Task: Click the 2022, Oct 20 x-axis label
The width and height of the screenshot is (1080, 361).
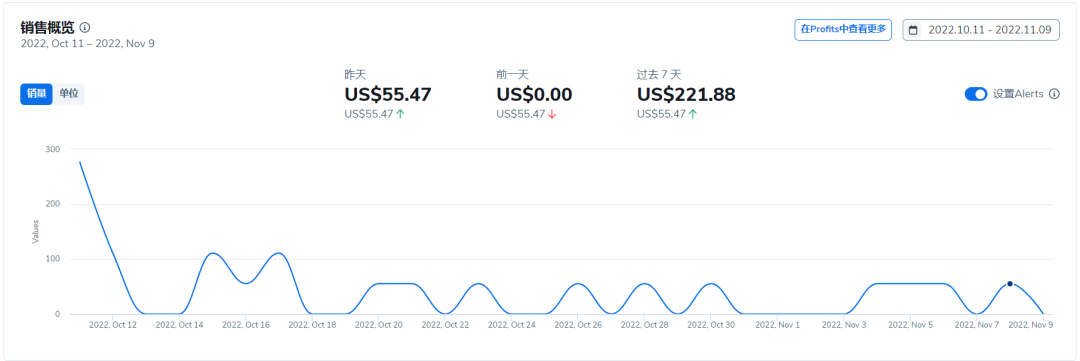Action: click(x=378, y=324)
